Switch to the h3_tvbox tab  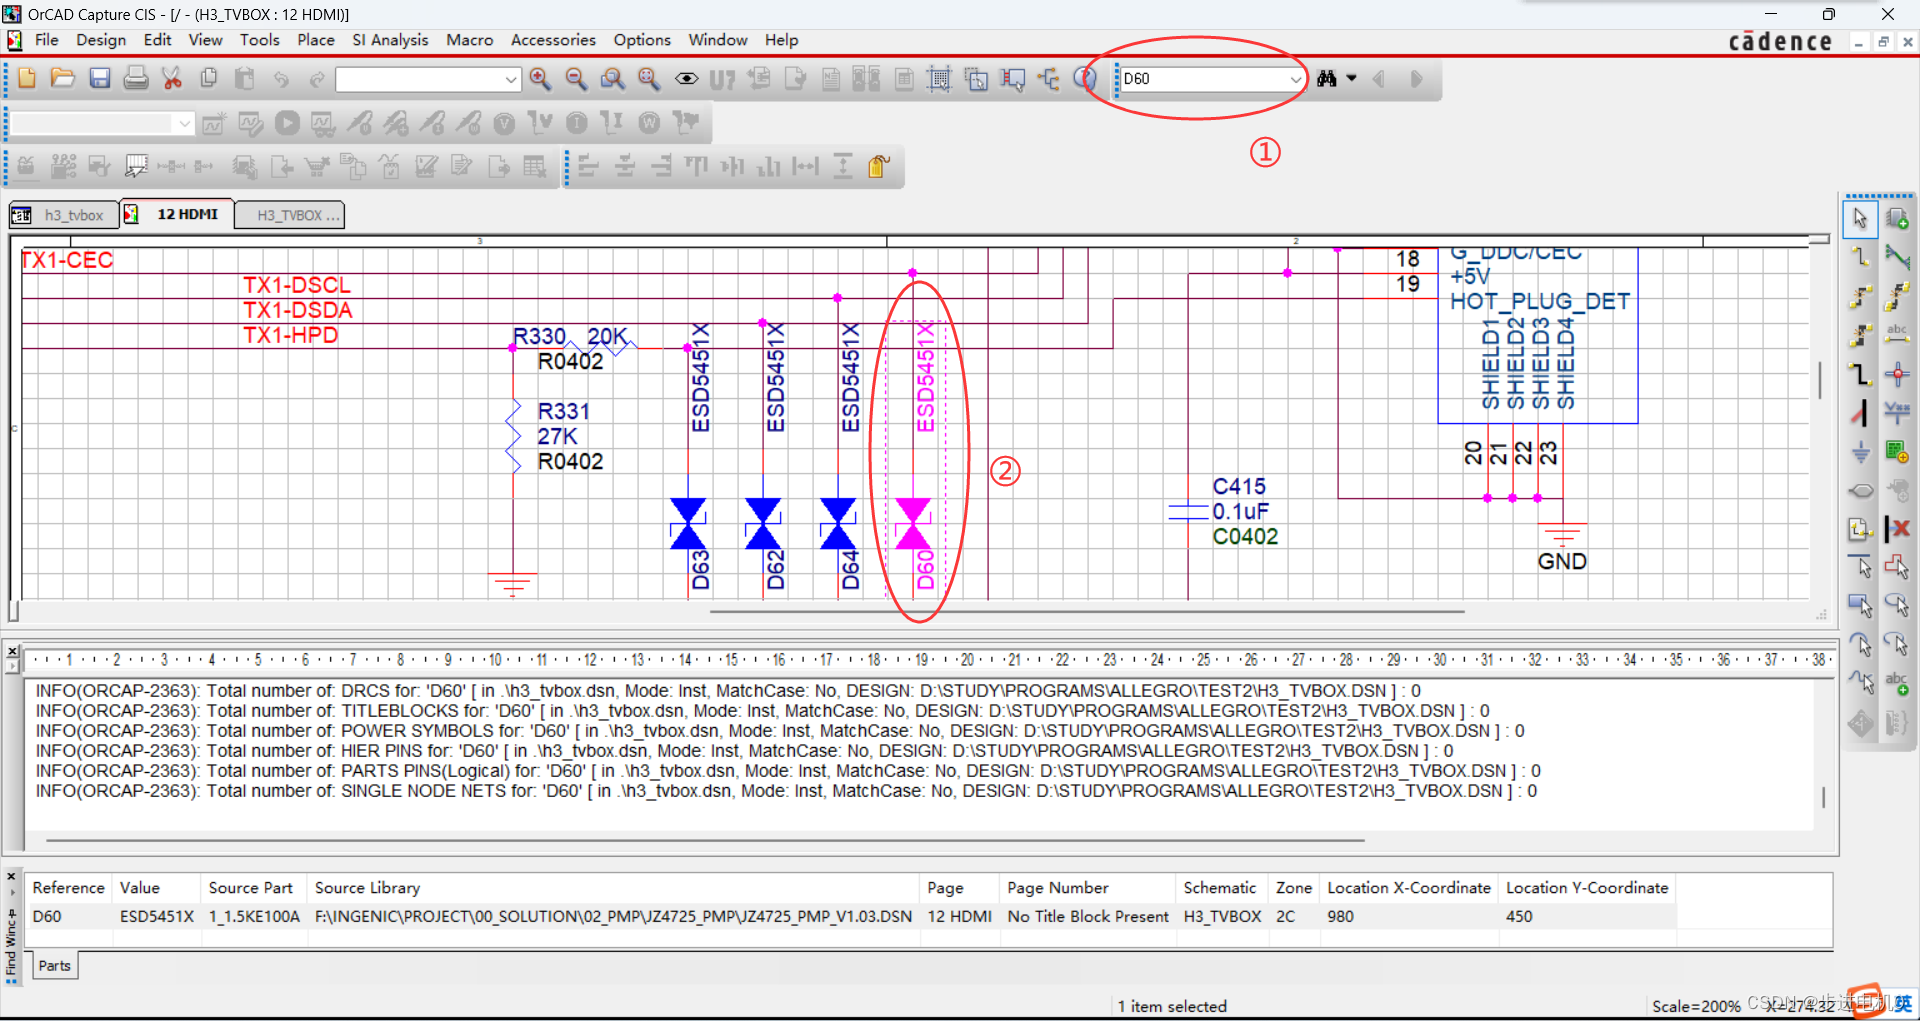[x=63, y=215]
